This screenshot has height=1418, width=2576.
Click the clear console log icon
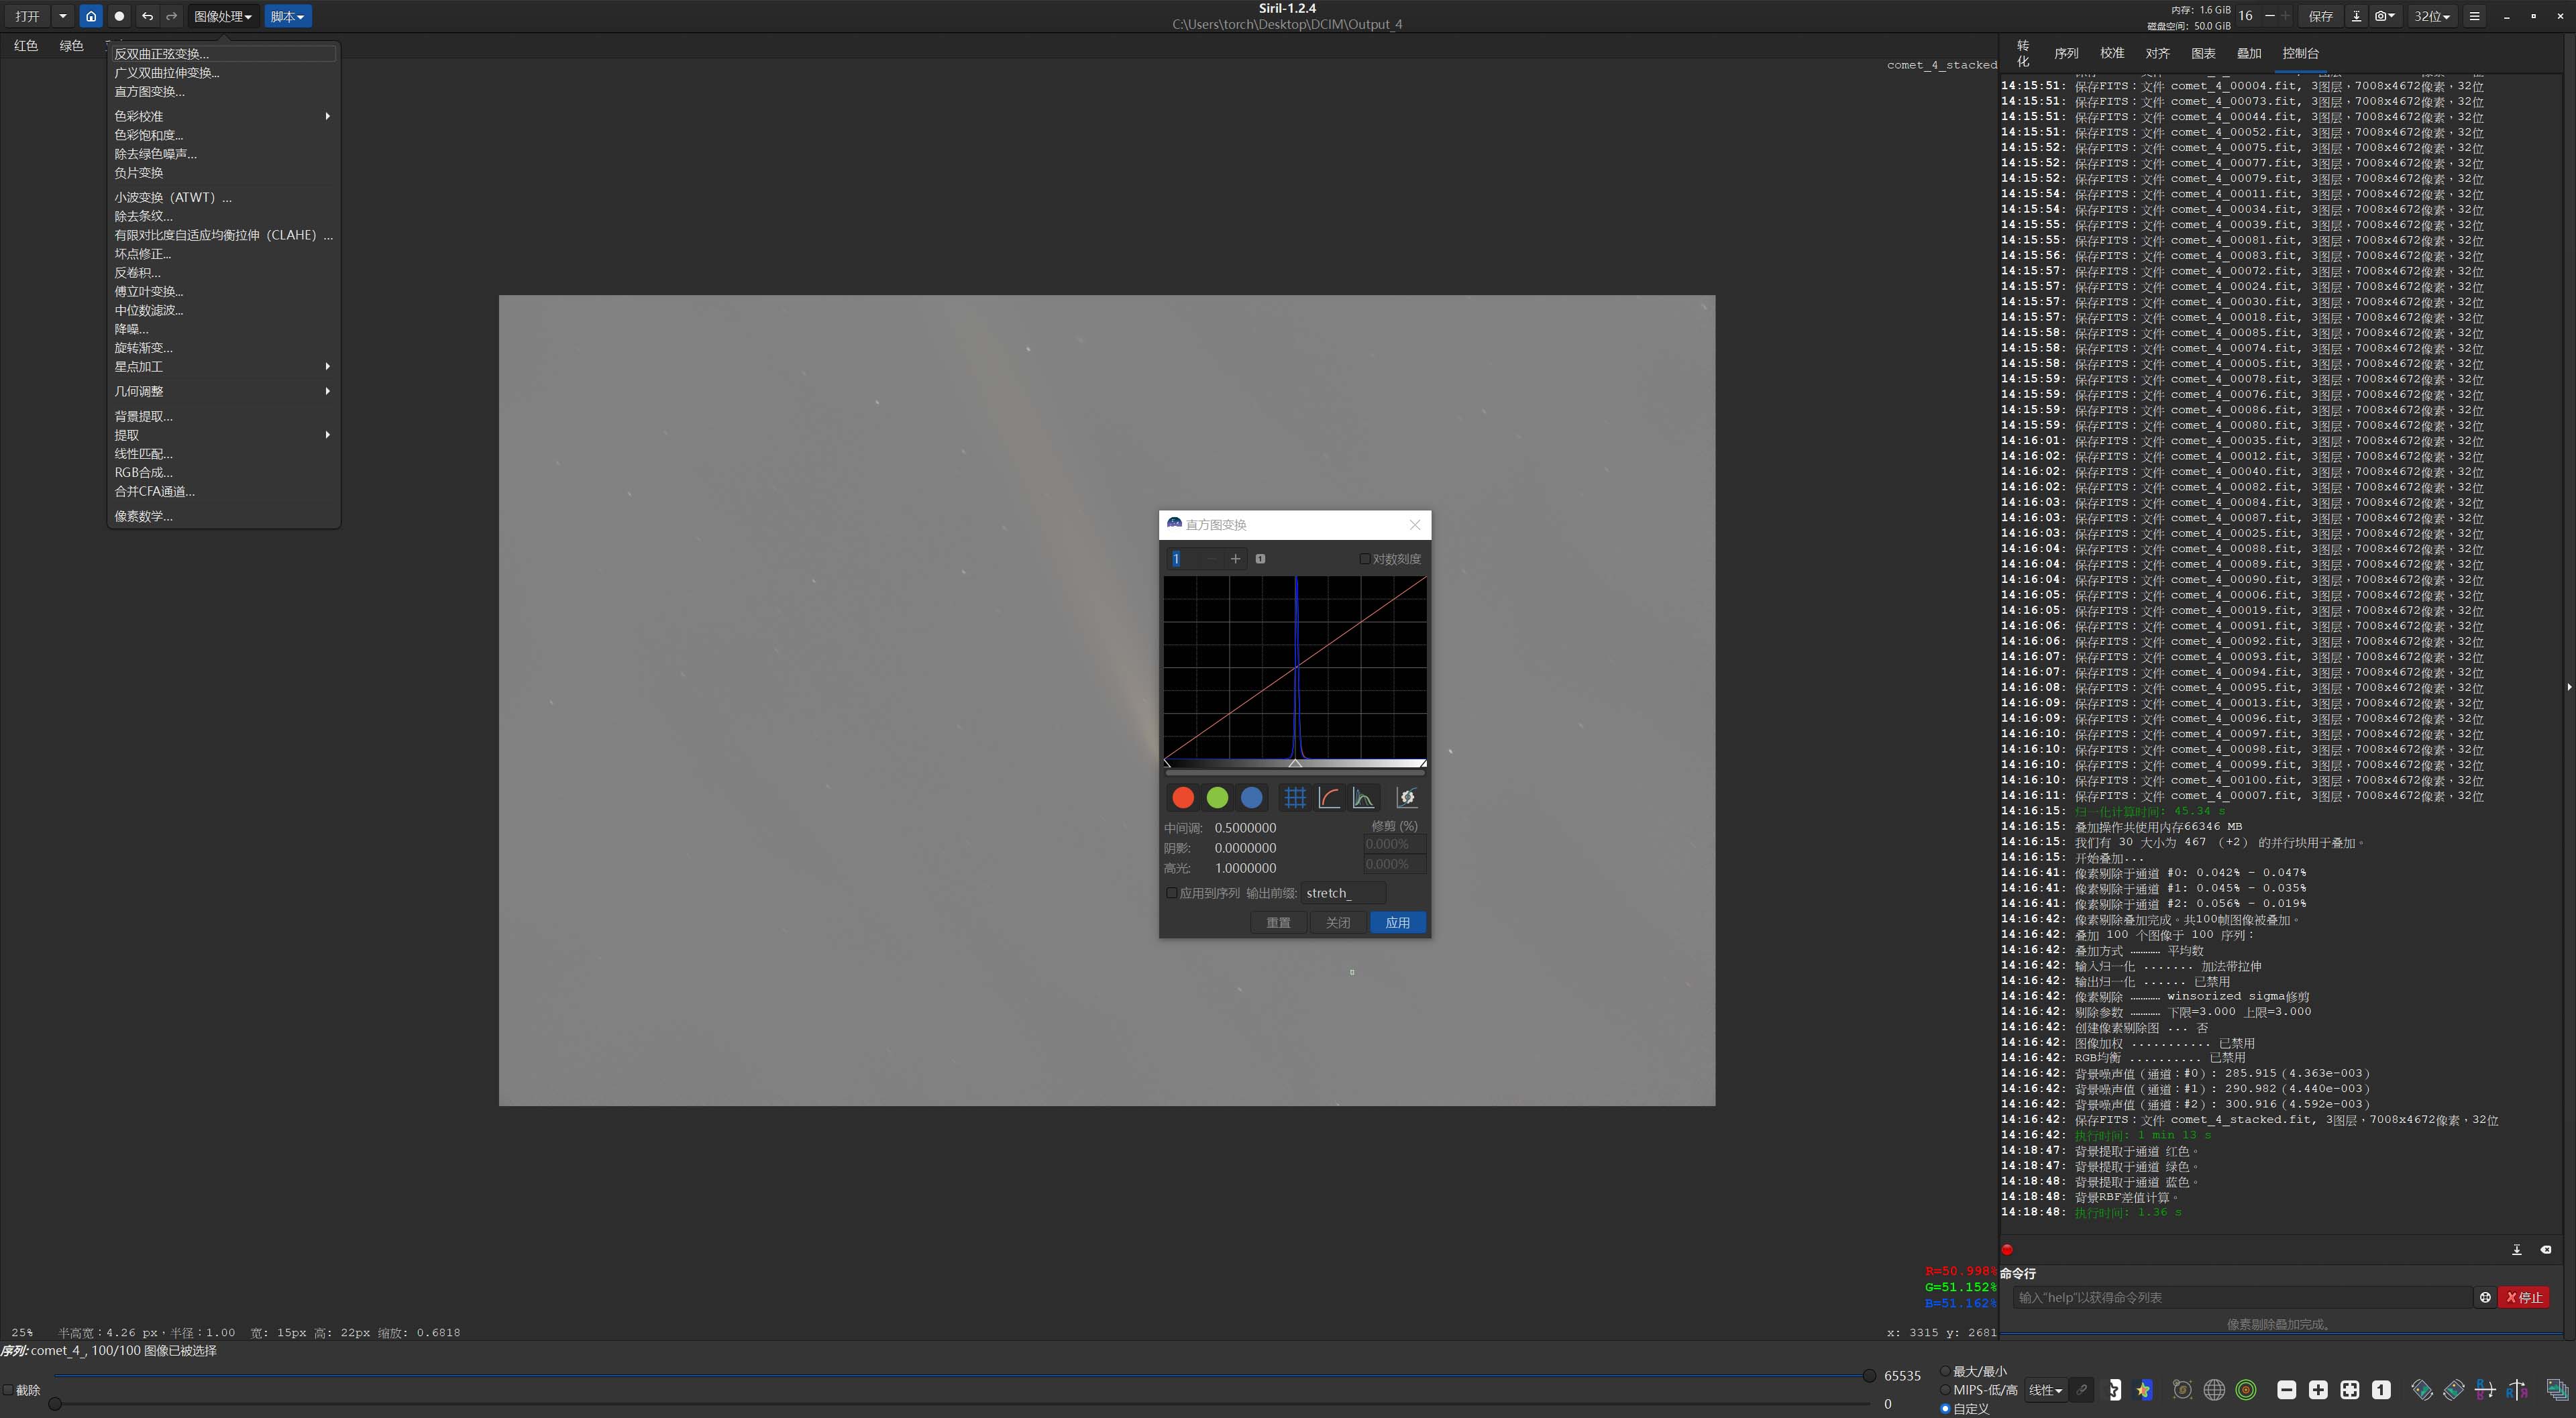tap(2546, 1250)
